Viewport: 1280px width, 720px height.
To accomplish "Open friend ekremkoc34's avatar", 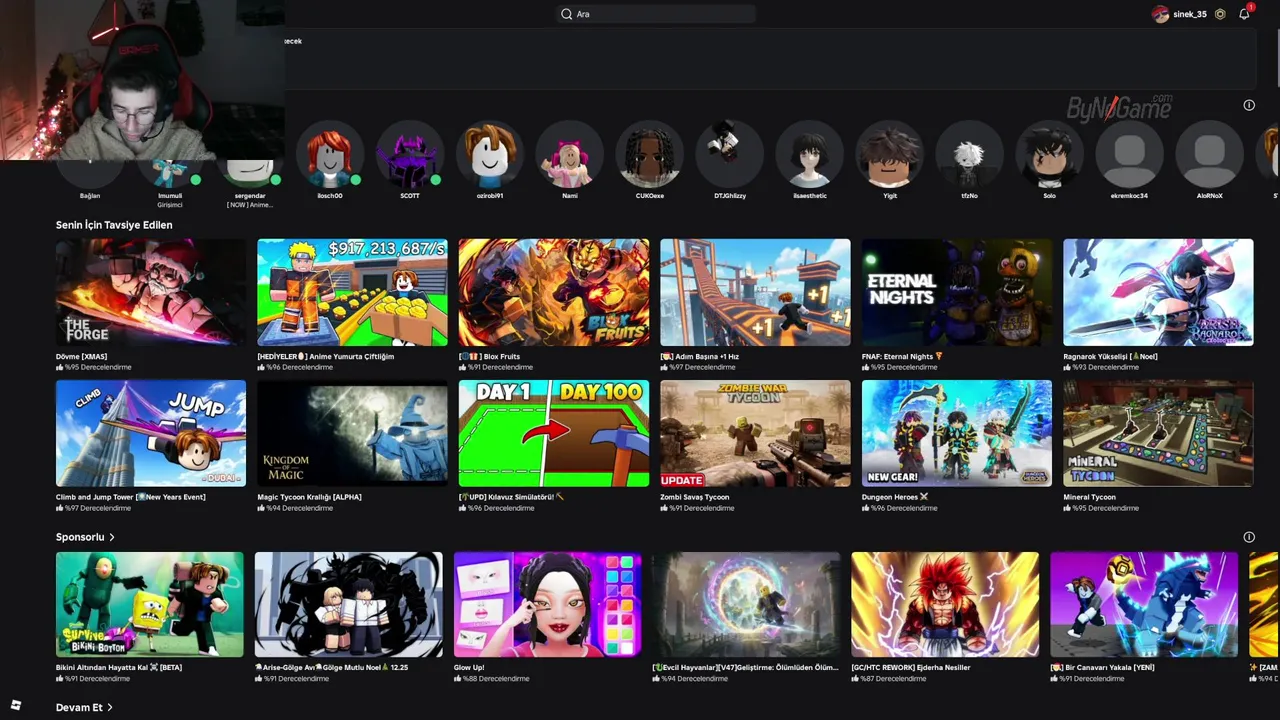I will [1130, 154].
